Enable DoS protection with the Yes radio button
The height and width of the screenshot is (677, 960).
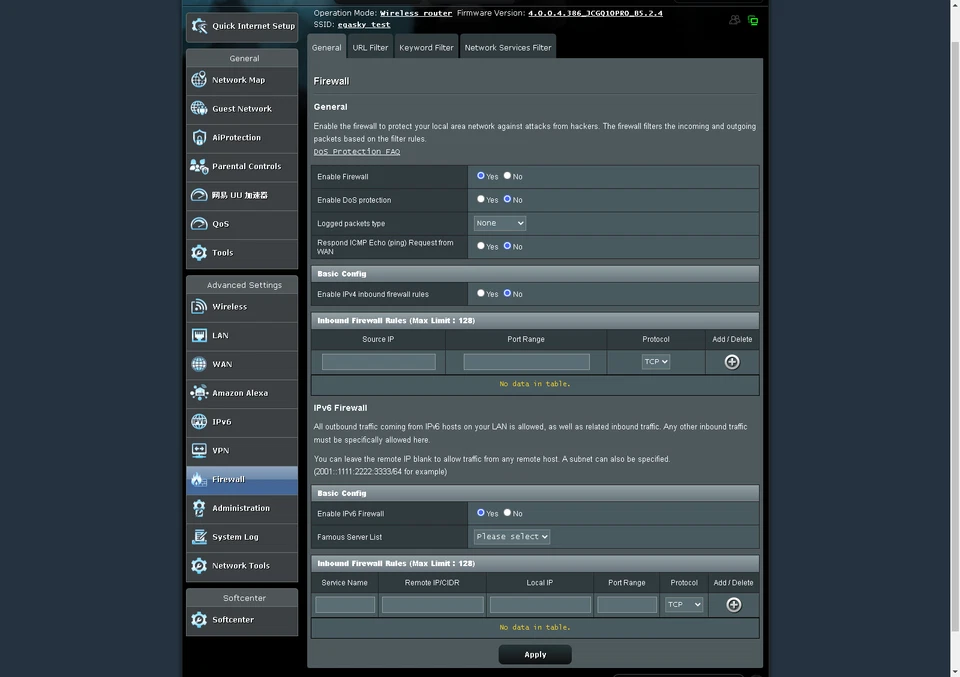pos(481,199)
